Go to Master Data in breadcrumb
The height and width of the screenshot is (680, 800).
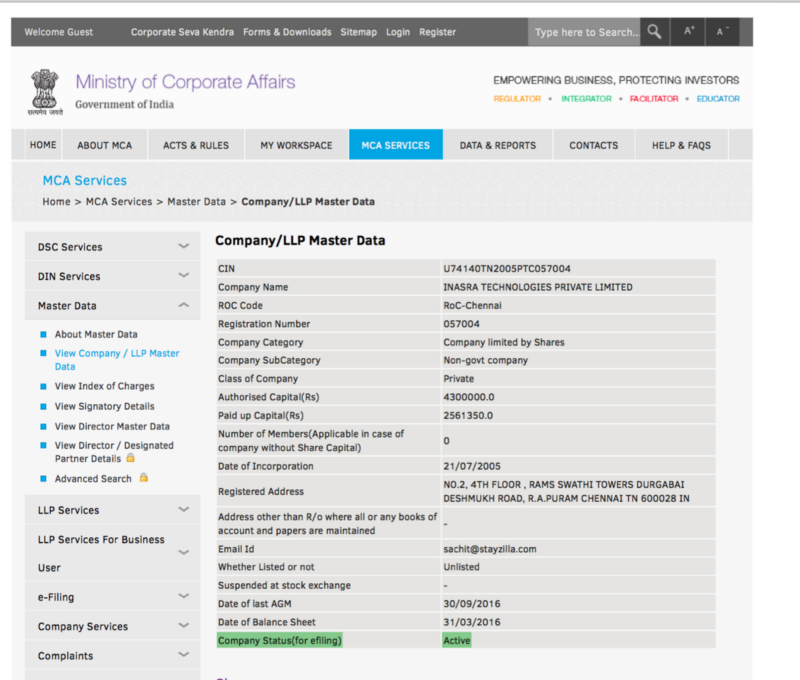click(x=196, y=202)
